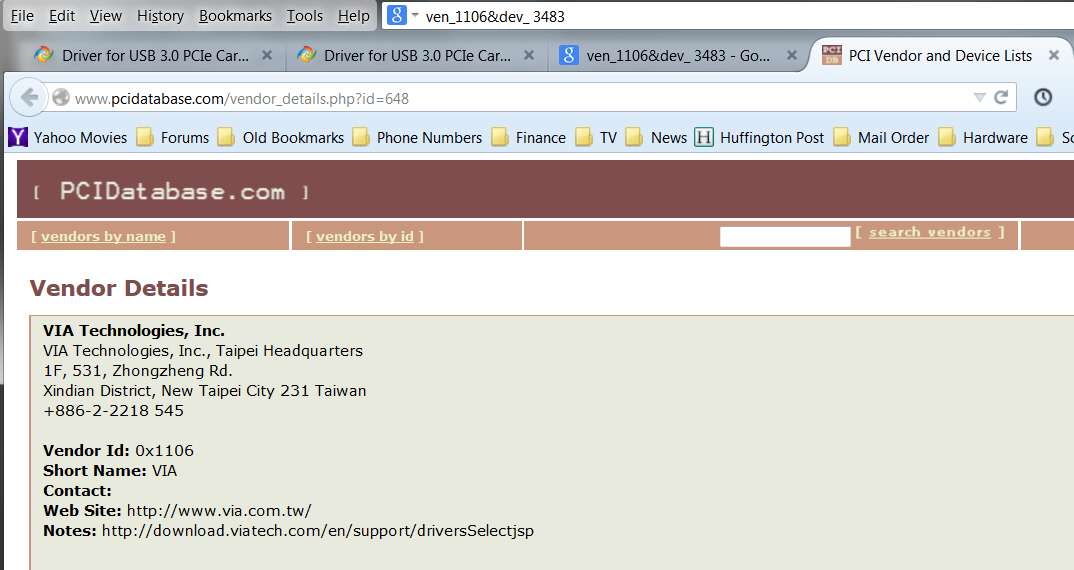Open the Hardware bookmark folder
The width and height of the screenshot is (1074, 570).
tap(983, 138)
